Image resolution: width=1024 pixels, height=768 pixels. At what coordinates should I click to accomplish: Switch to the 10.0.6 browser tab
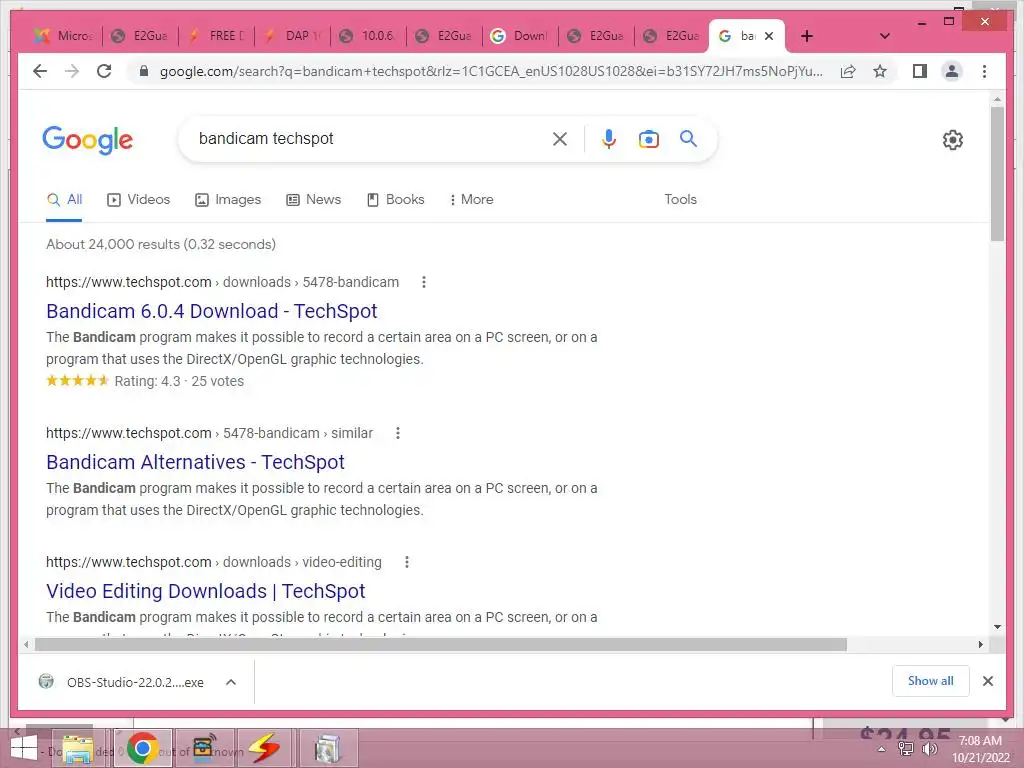pyautogui.click(x=368, y=36)
